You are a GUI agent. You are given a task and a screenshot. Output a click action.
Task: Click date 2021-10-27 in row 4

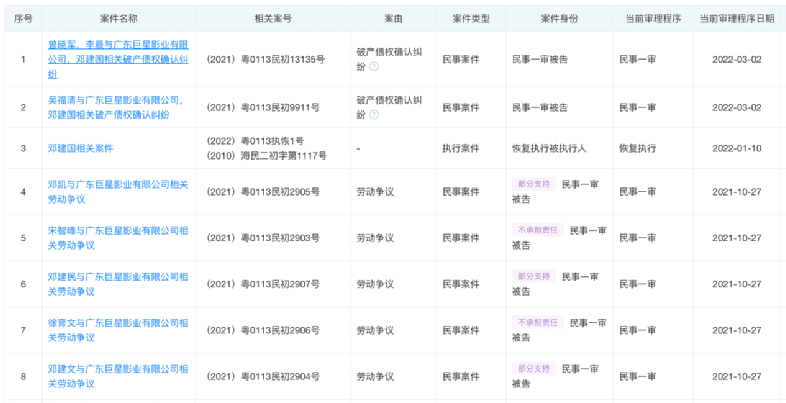click(x=736, y=191)
